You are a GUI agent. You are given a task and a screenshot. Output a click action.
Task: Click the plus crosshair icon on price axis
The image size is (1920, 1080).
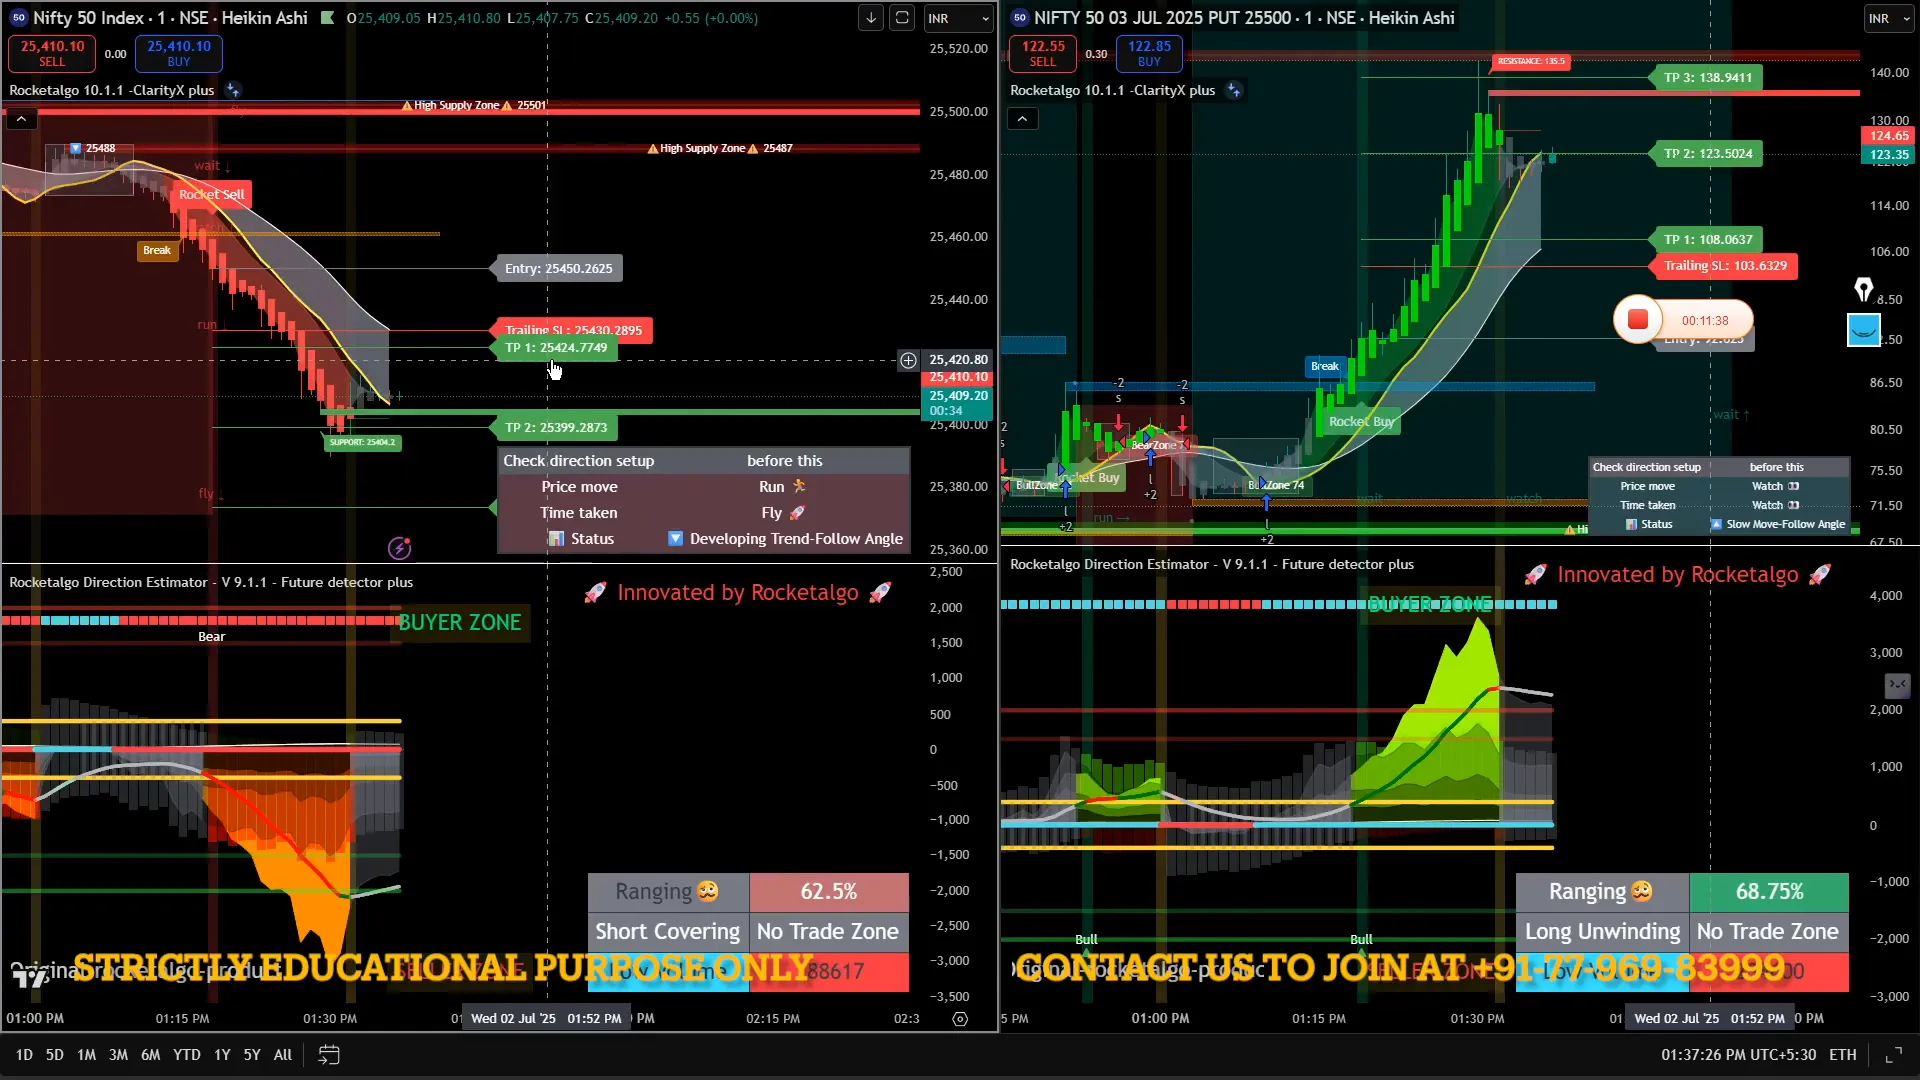[908, 360]
